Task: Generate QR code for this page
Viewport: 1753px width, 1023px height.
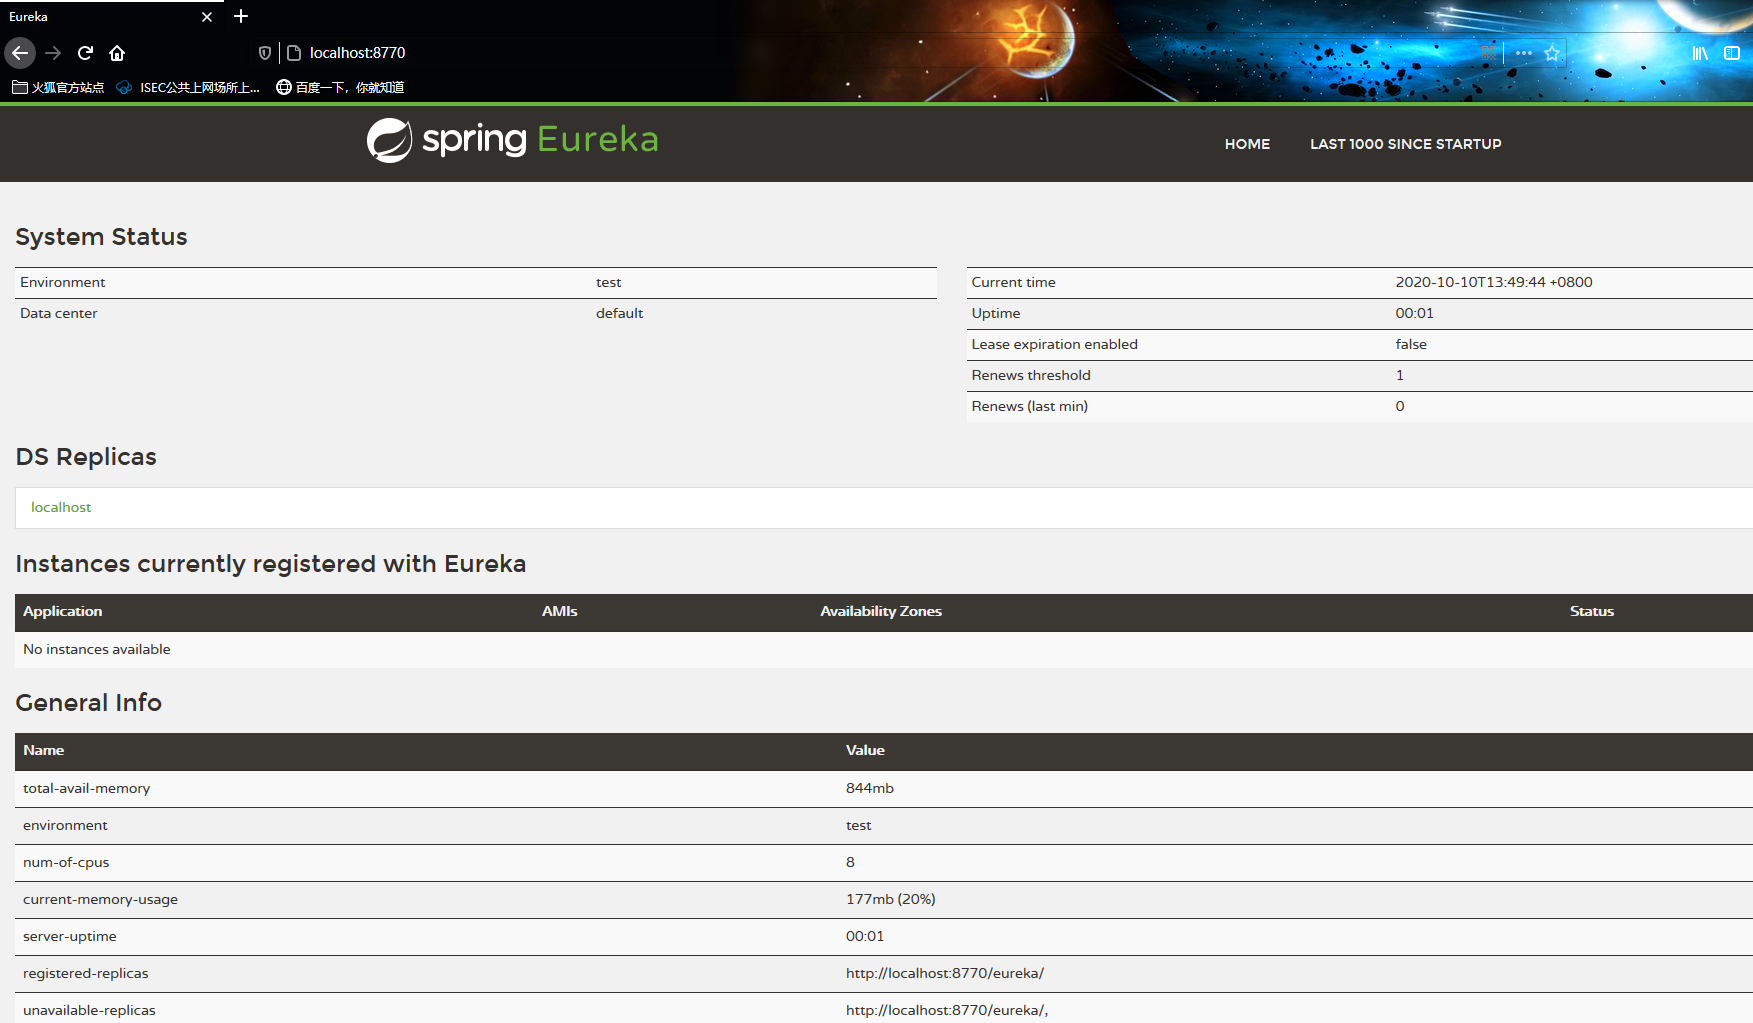Action: pyautogui.click(x=1488, y=53)
